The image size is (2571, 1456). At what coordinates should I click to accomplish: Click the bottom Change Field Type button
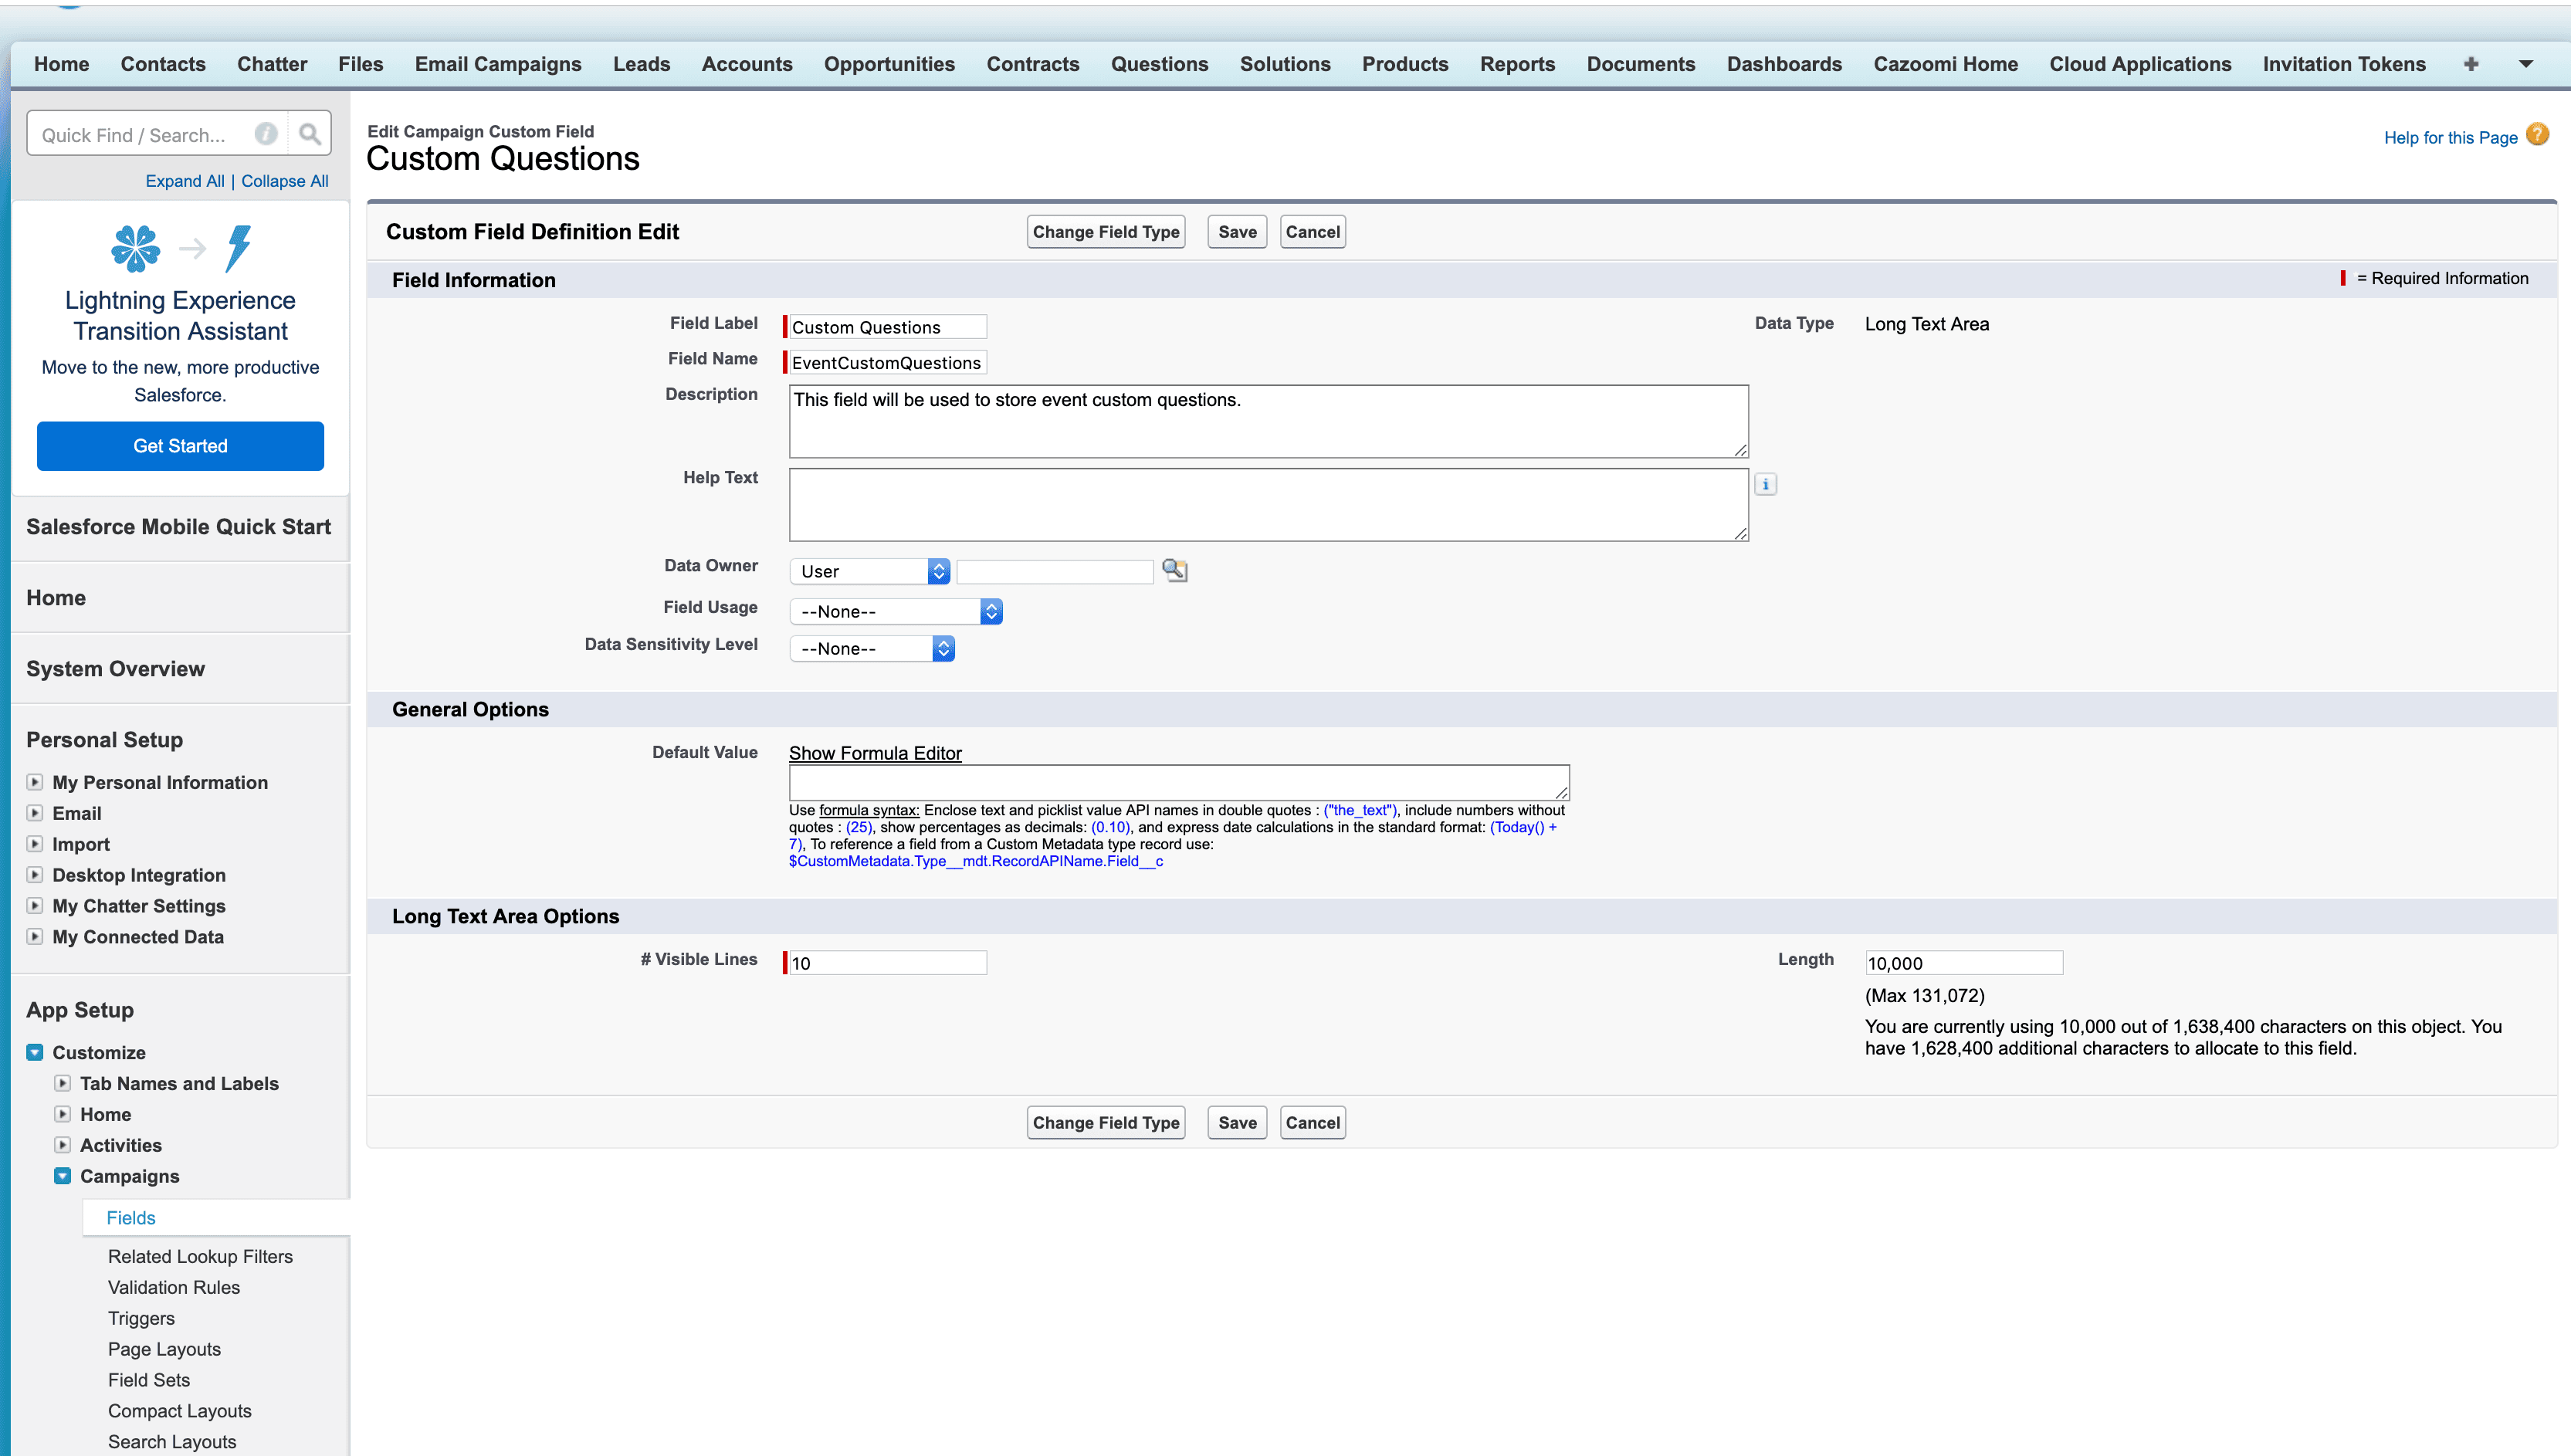coord(1106,1123)
